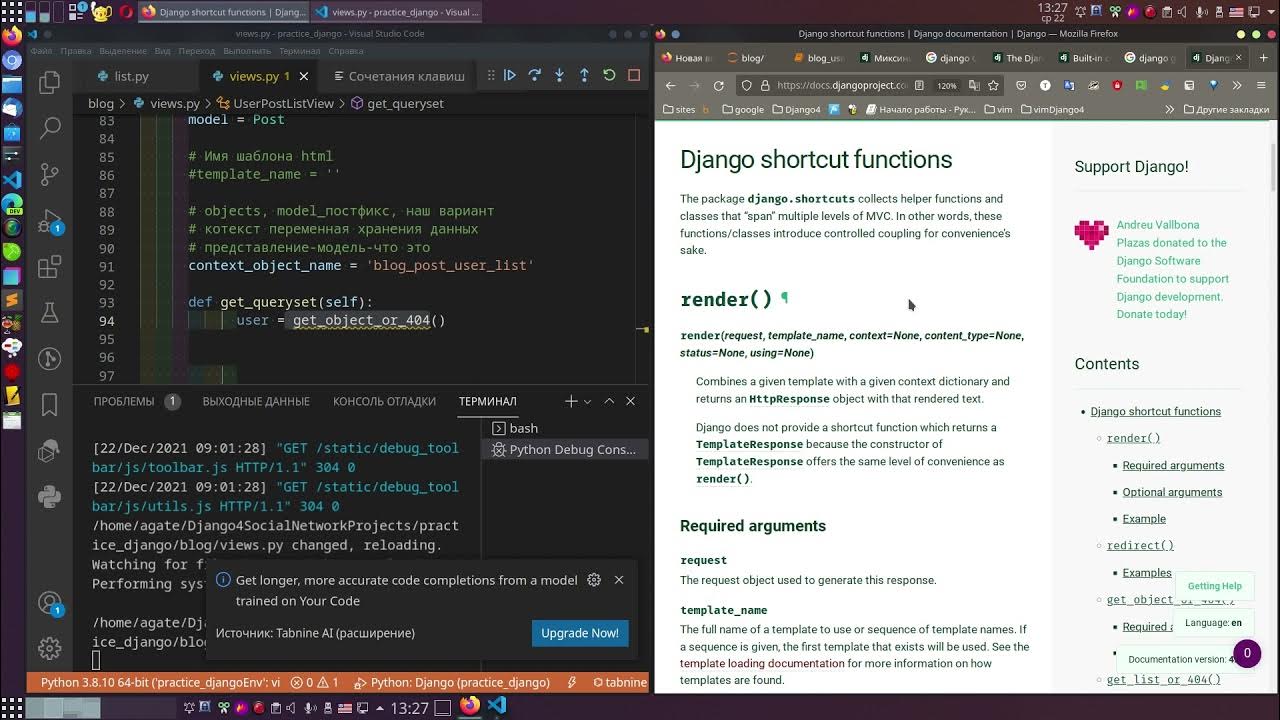Open the Extensions view in VS Code
The image size is (1280, 720).
[x=49, y=267]
